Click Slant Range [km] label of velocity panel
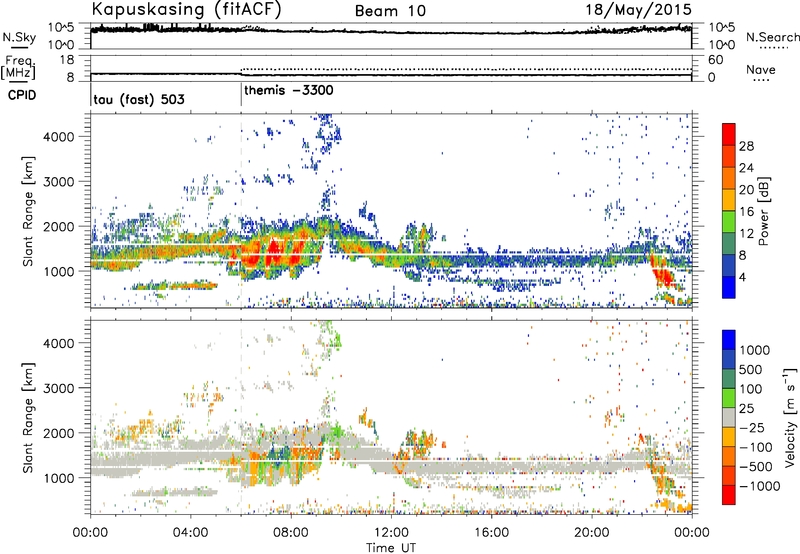The width and height of the screenshot is (800, 554). [x=28, y=418]
